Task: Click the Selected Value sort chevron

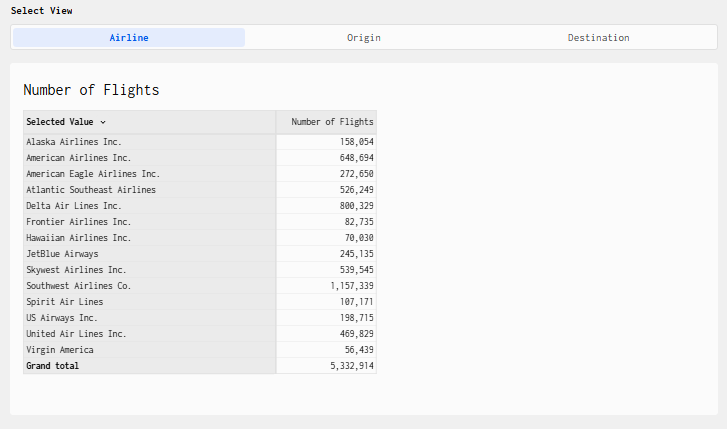Action: tap(103, 122)
